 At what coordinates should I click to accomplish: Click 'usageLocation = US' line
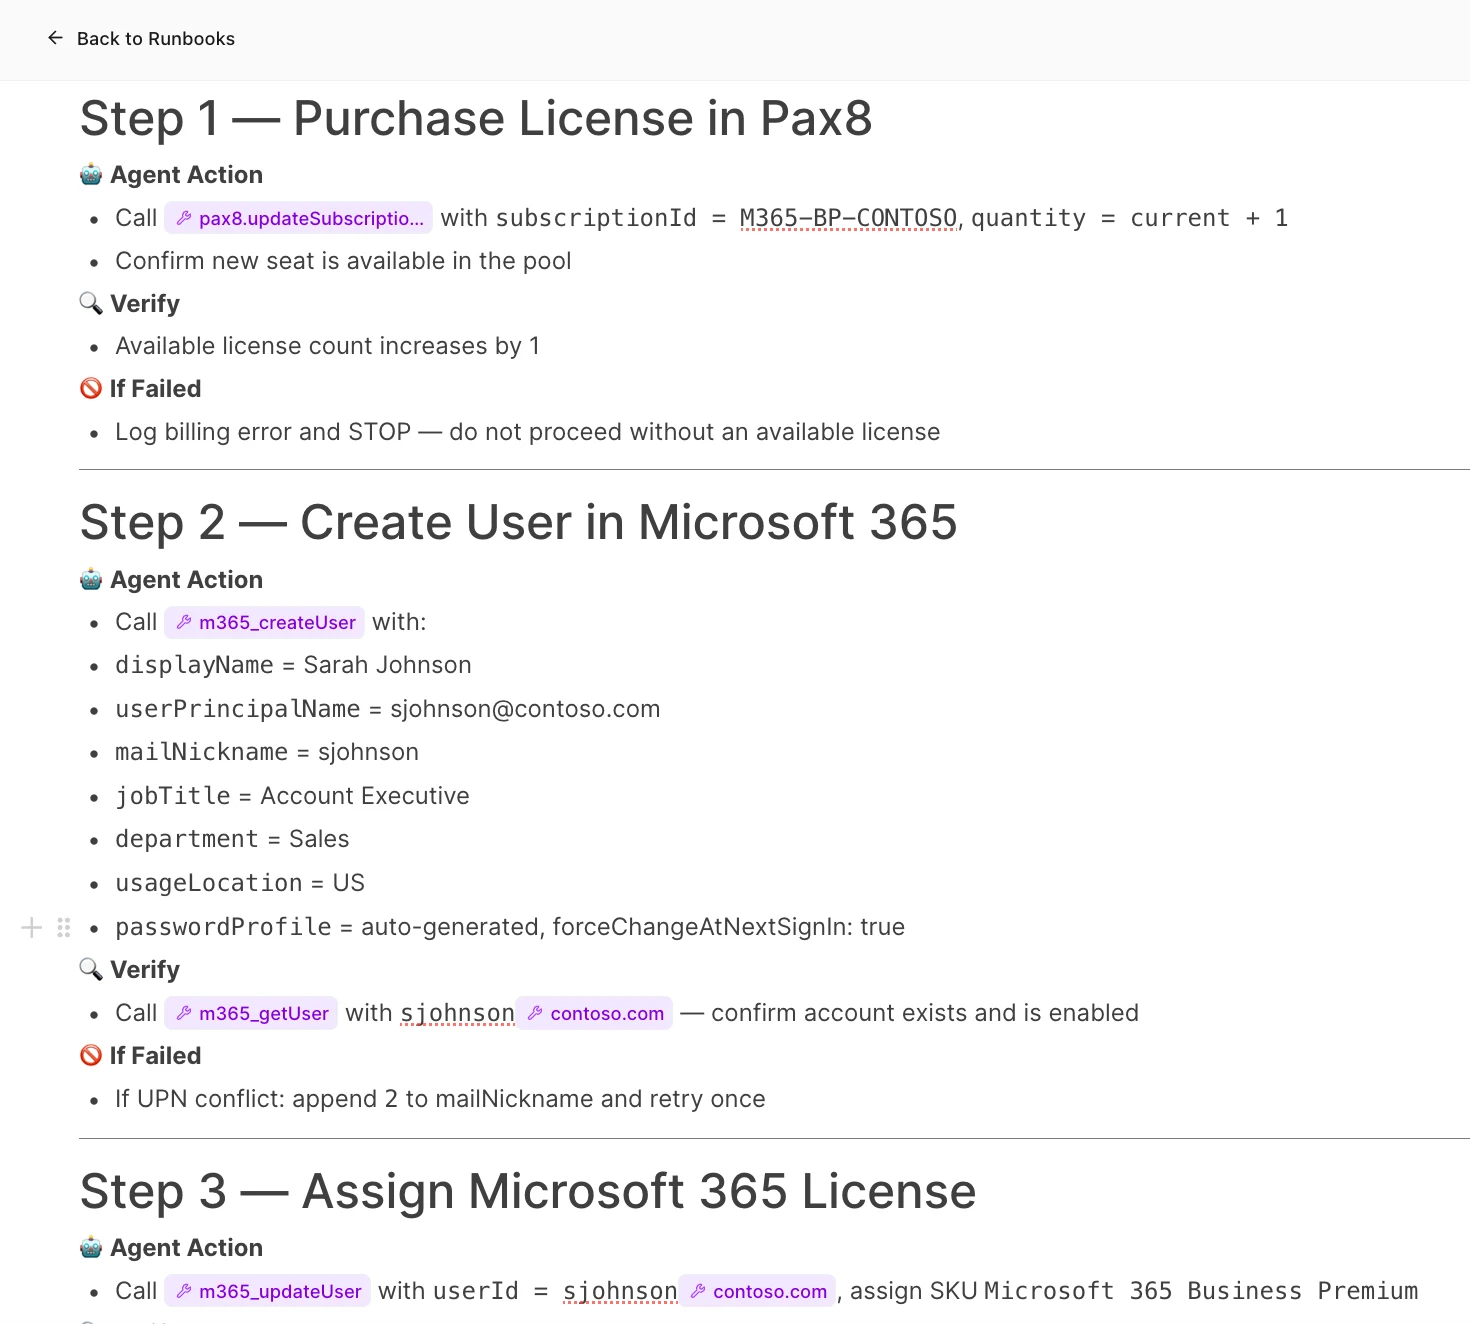pos(240,883)
